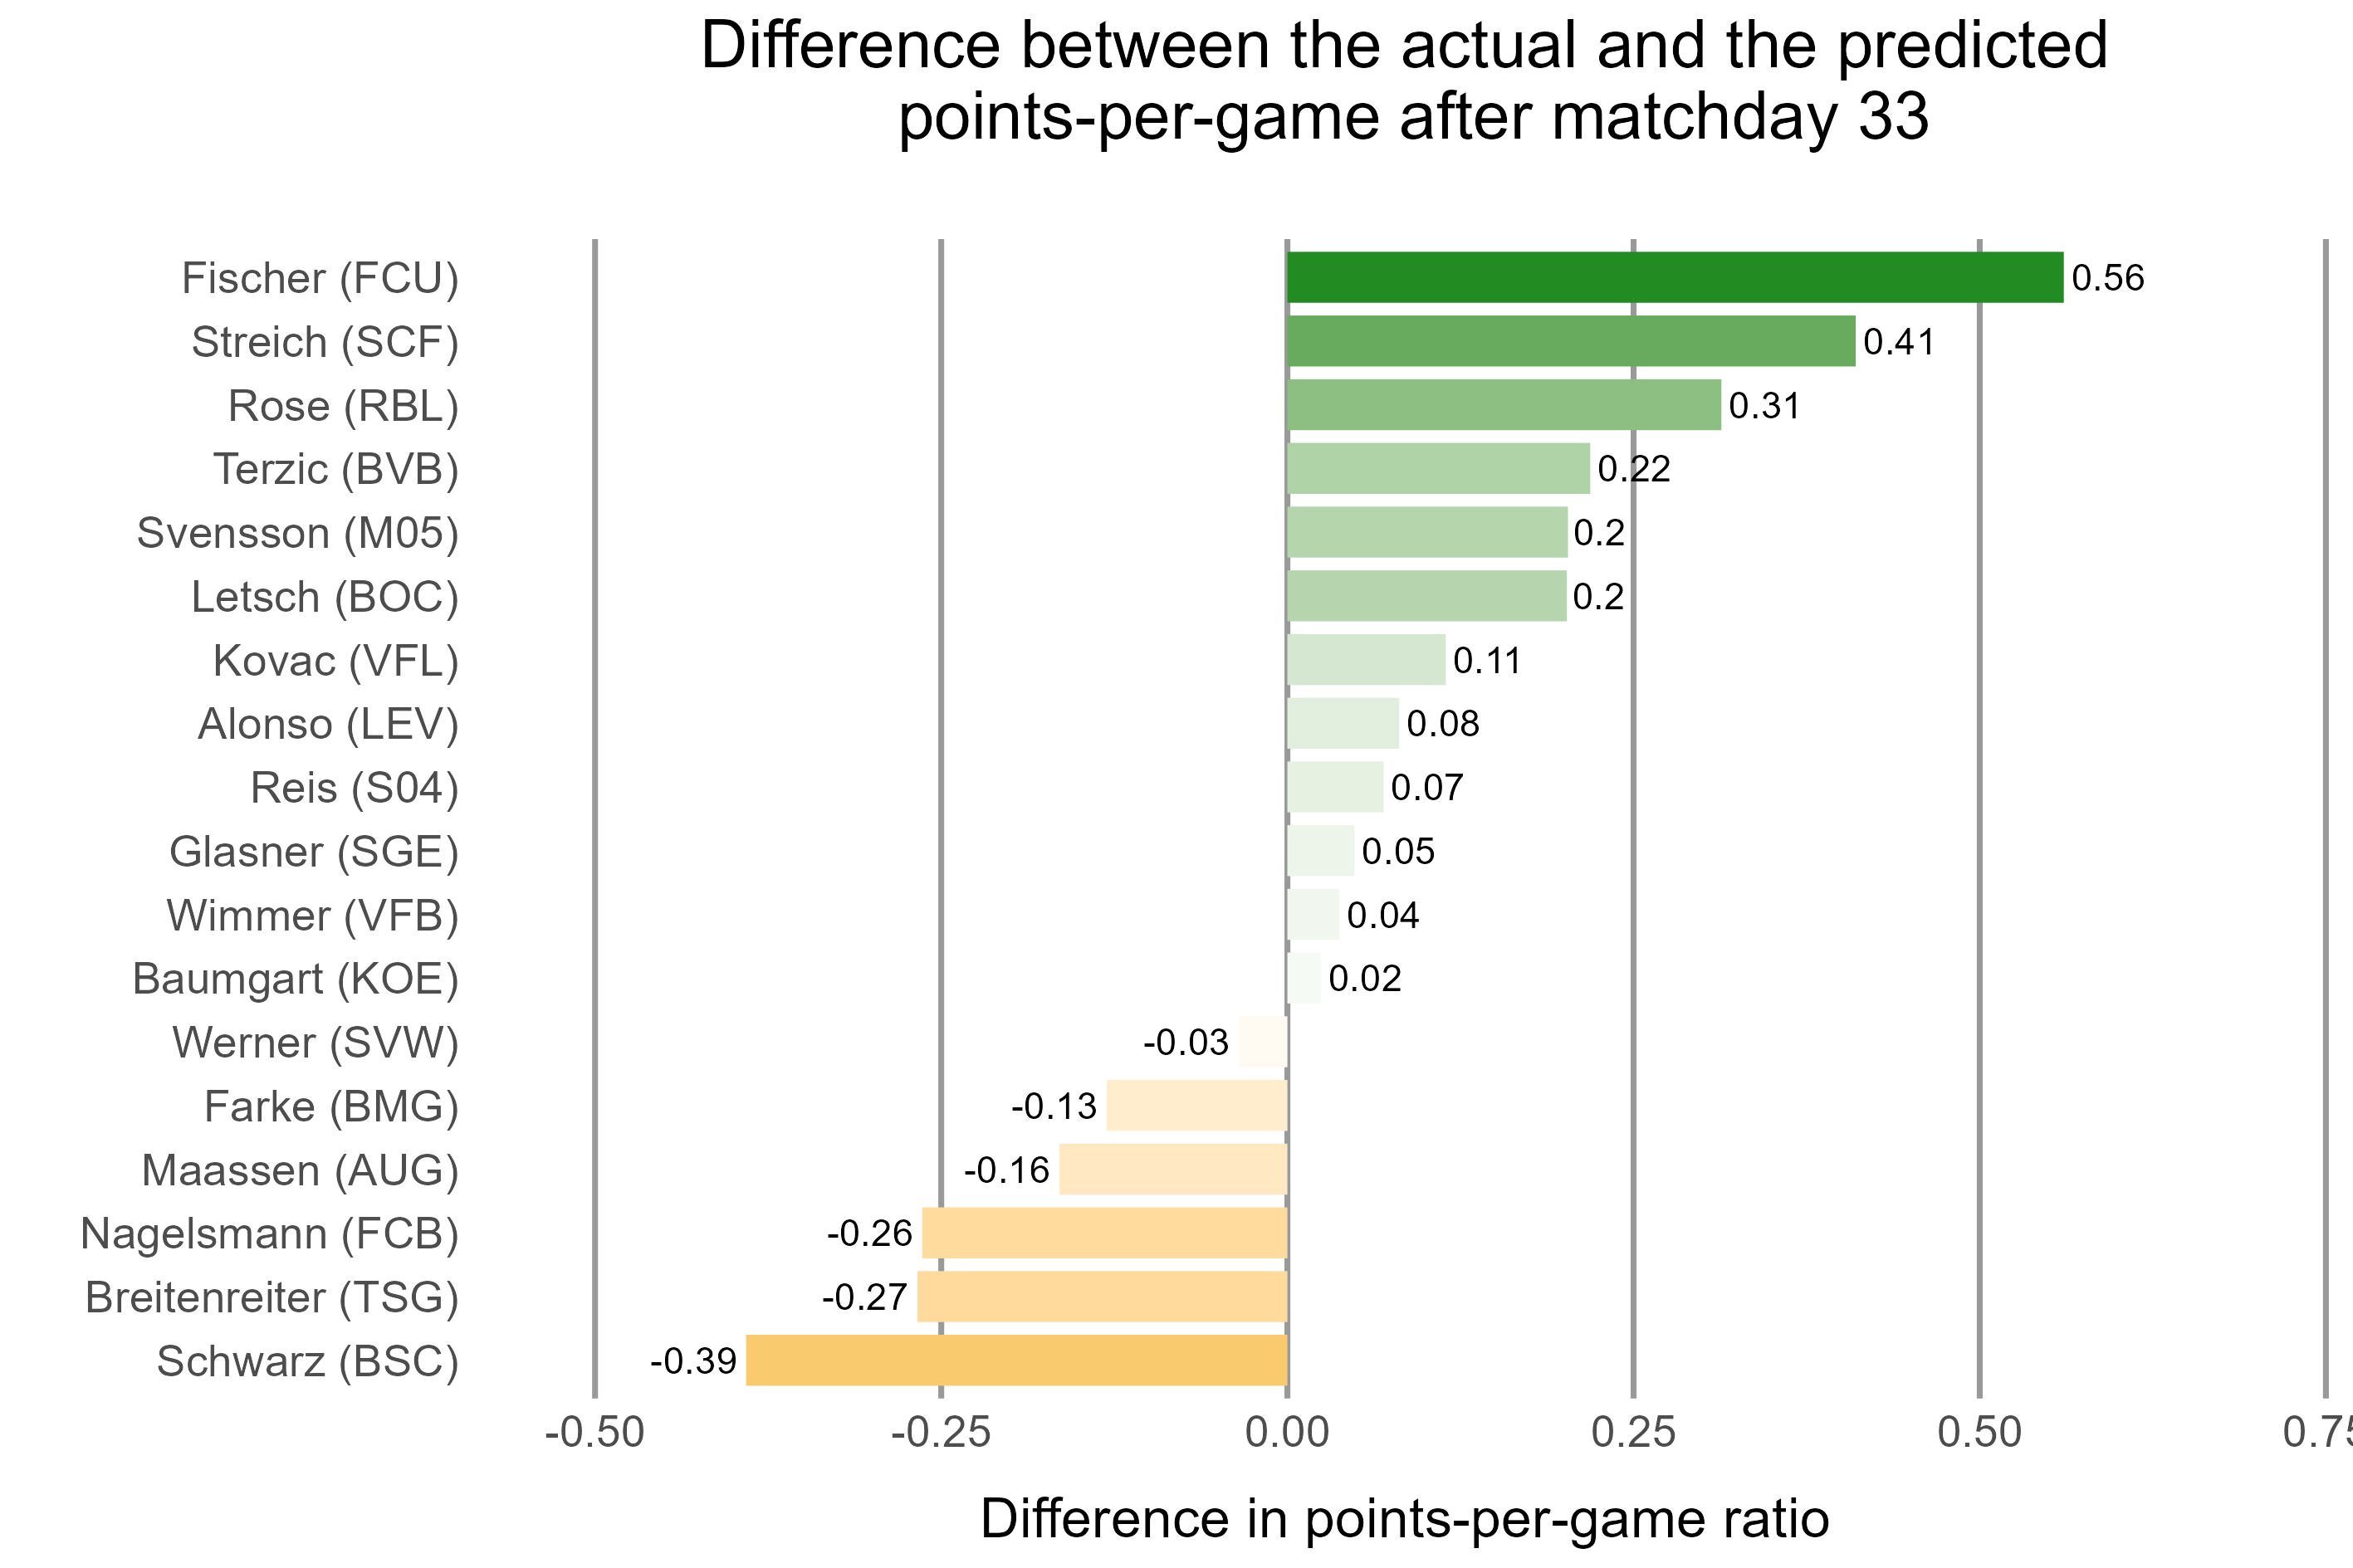
Task: Click the orange Schwarz (BSC) bar
Action: (x=1016, y=1360)
